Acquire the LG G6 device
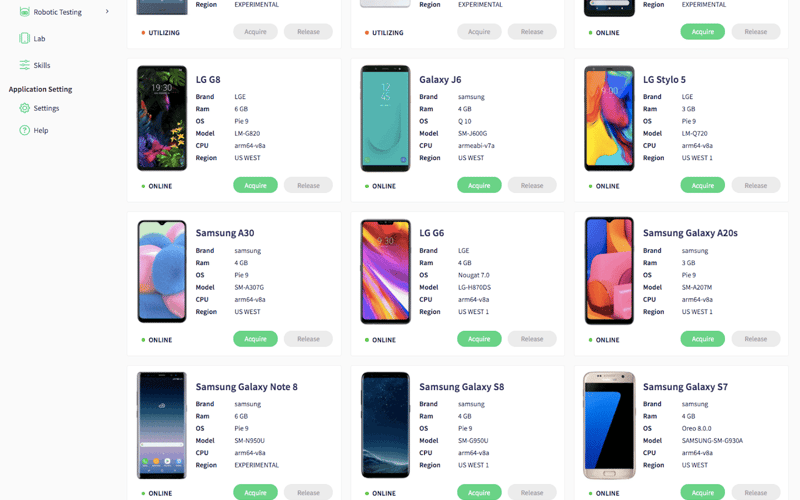The image size is (800, 500). coord(479,339)
